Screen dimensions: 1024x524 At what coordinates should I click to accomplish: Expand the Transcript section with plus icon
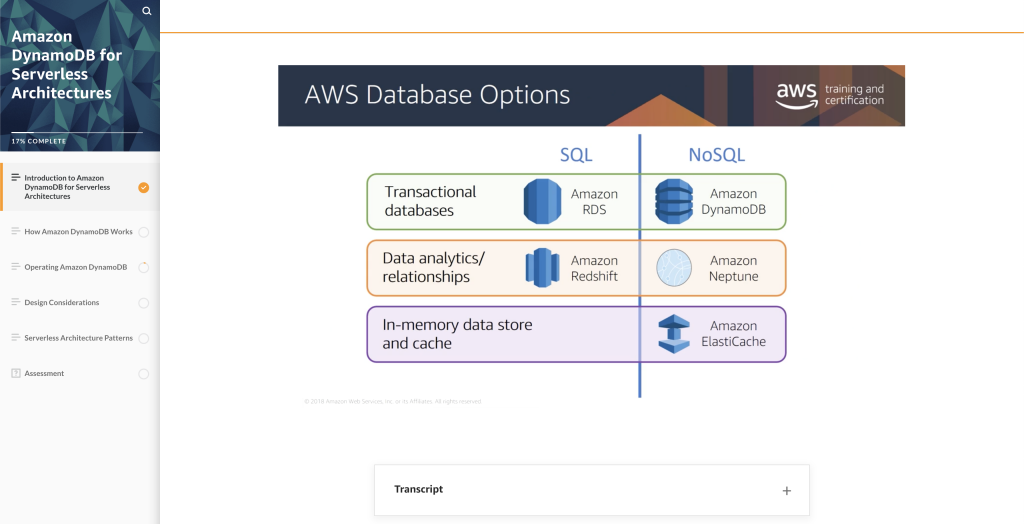pyautogui.click(x=786, y=491)
